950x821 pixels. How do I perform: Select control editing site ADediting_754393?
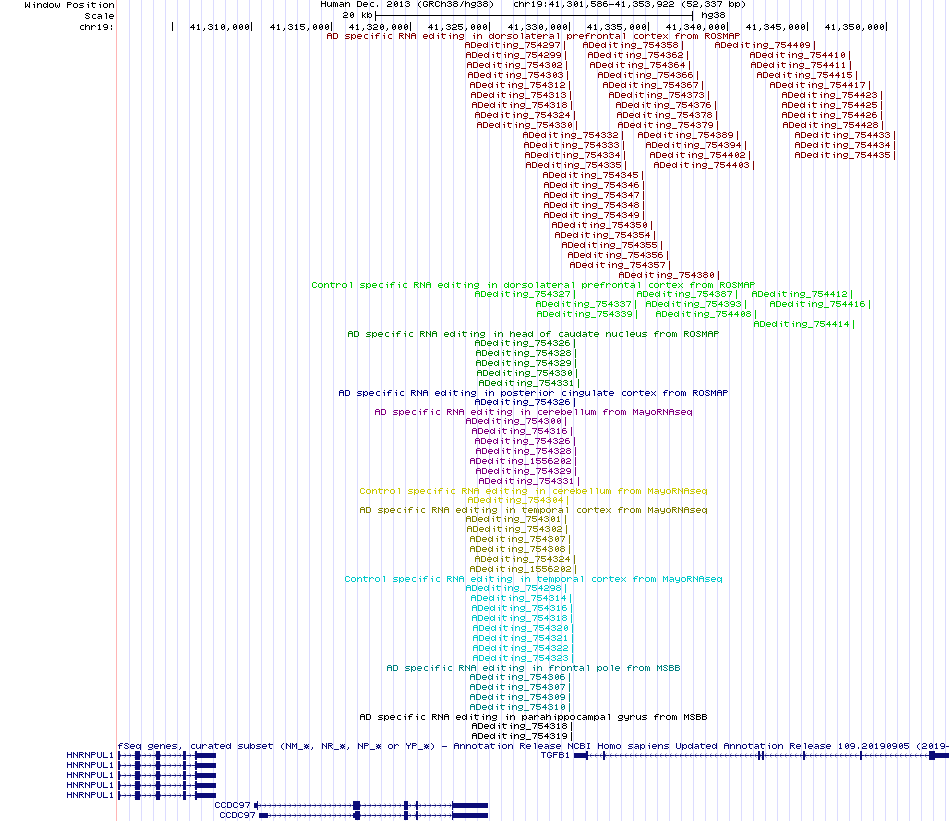click(696, 304)
